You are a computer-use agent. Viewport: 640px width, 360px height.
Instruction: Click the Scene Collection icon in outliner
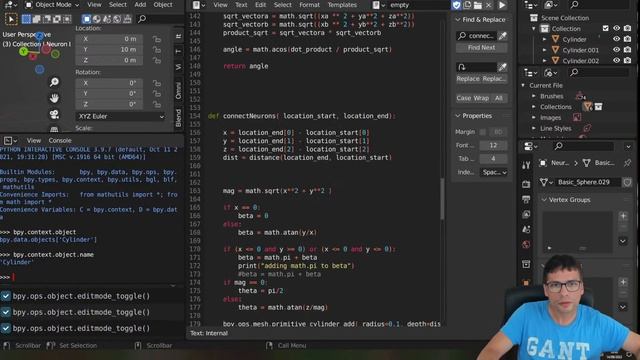click(533, 18)
